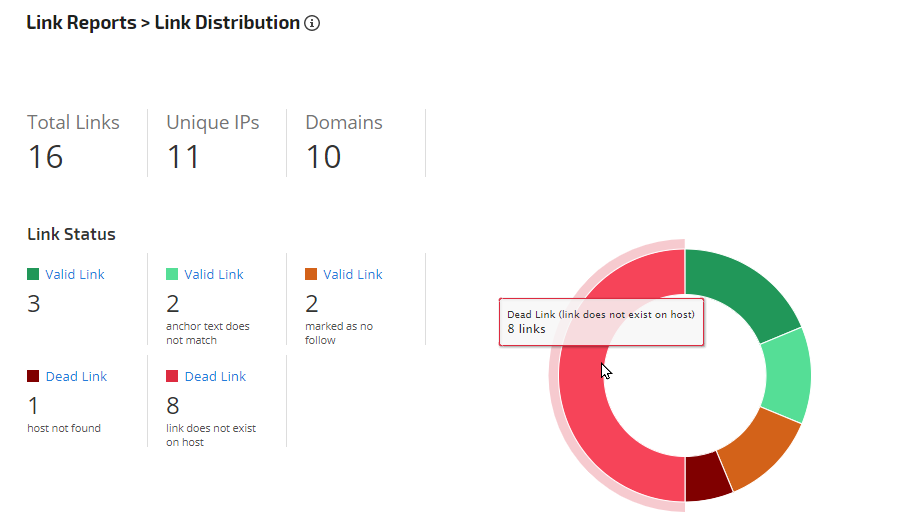901x532 pixels.
Task: Open Valid Link marked as no follow
Action: (x=352, y=274)
